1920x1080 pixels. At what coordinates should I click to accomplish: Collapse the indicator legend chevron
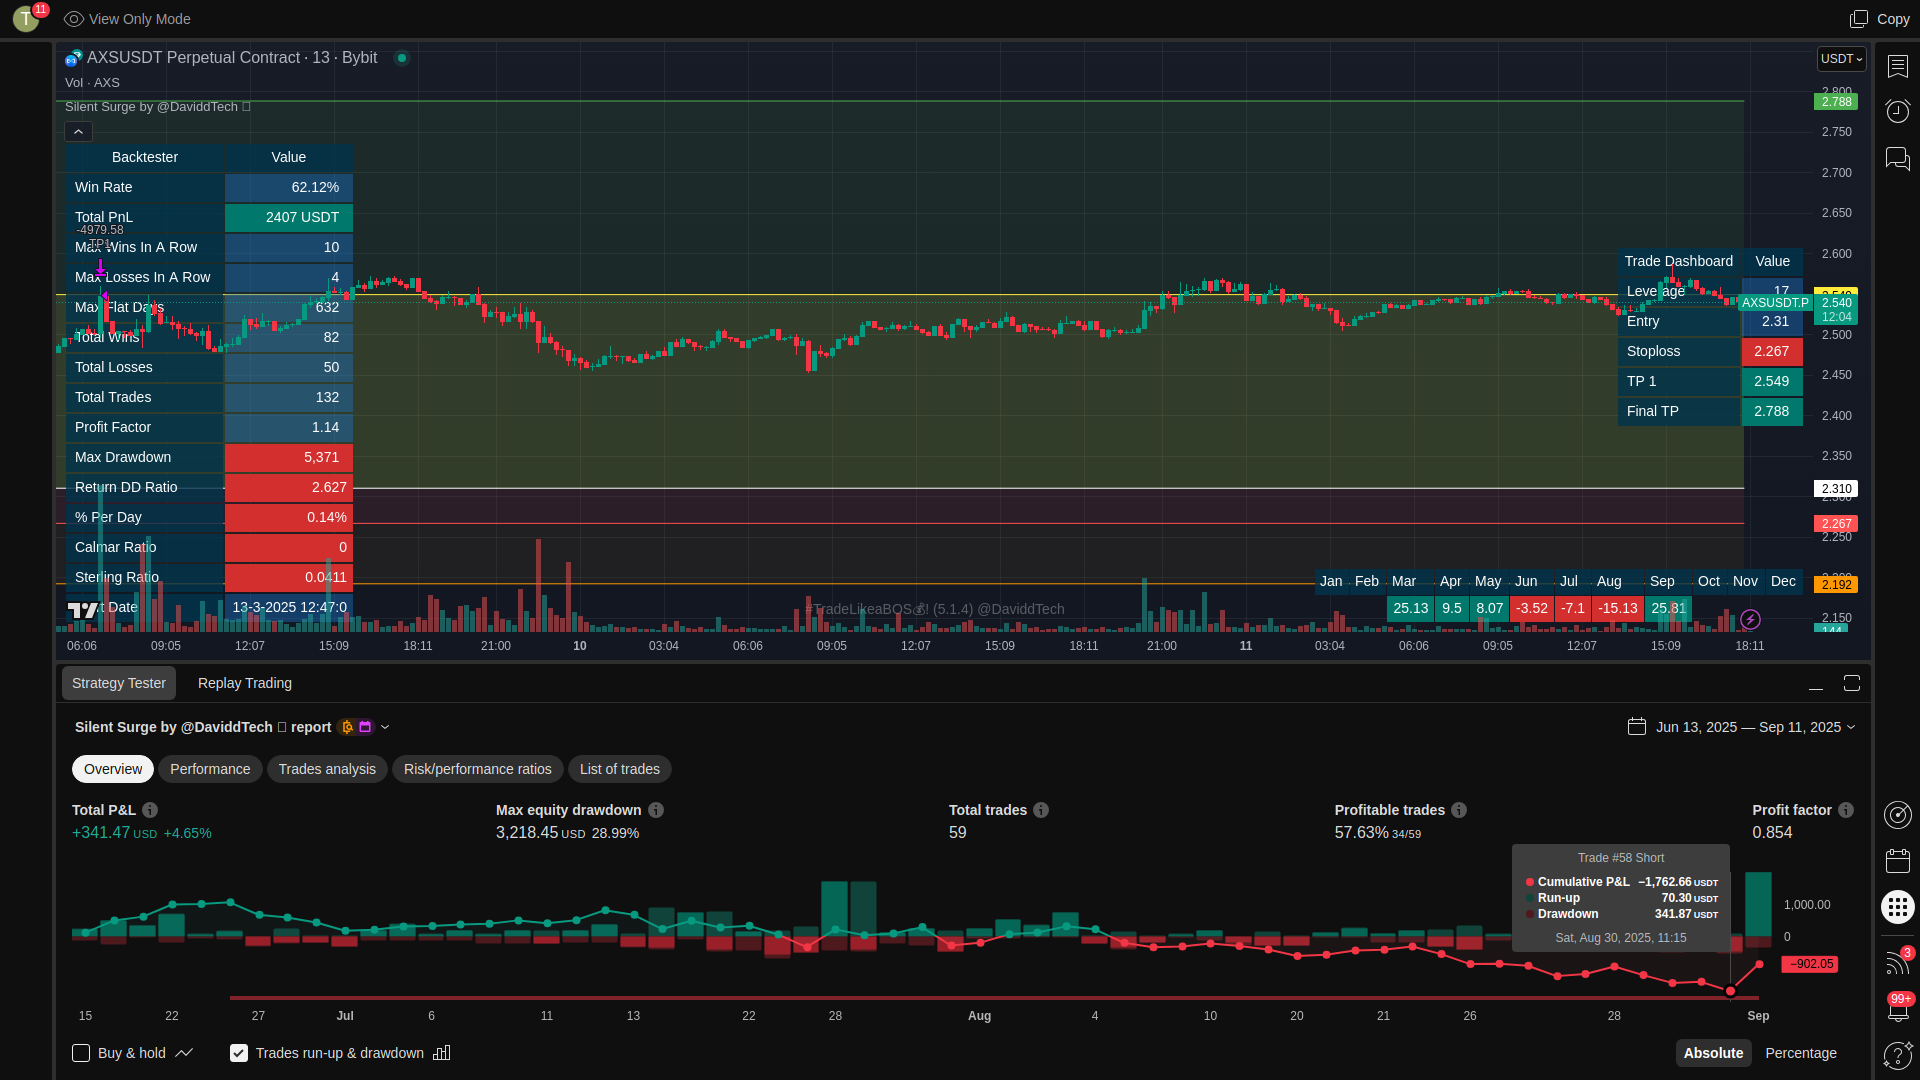(x=78, y=132)
